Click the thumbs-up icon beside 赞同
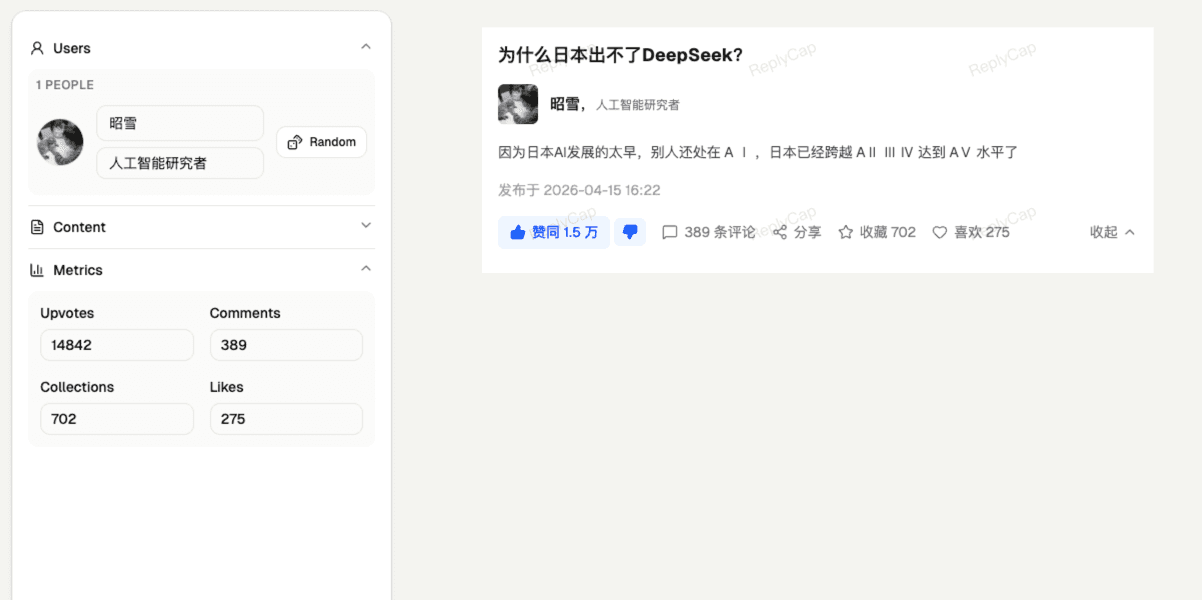Screen dimensions: 1202x600 [518, 232]
